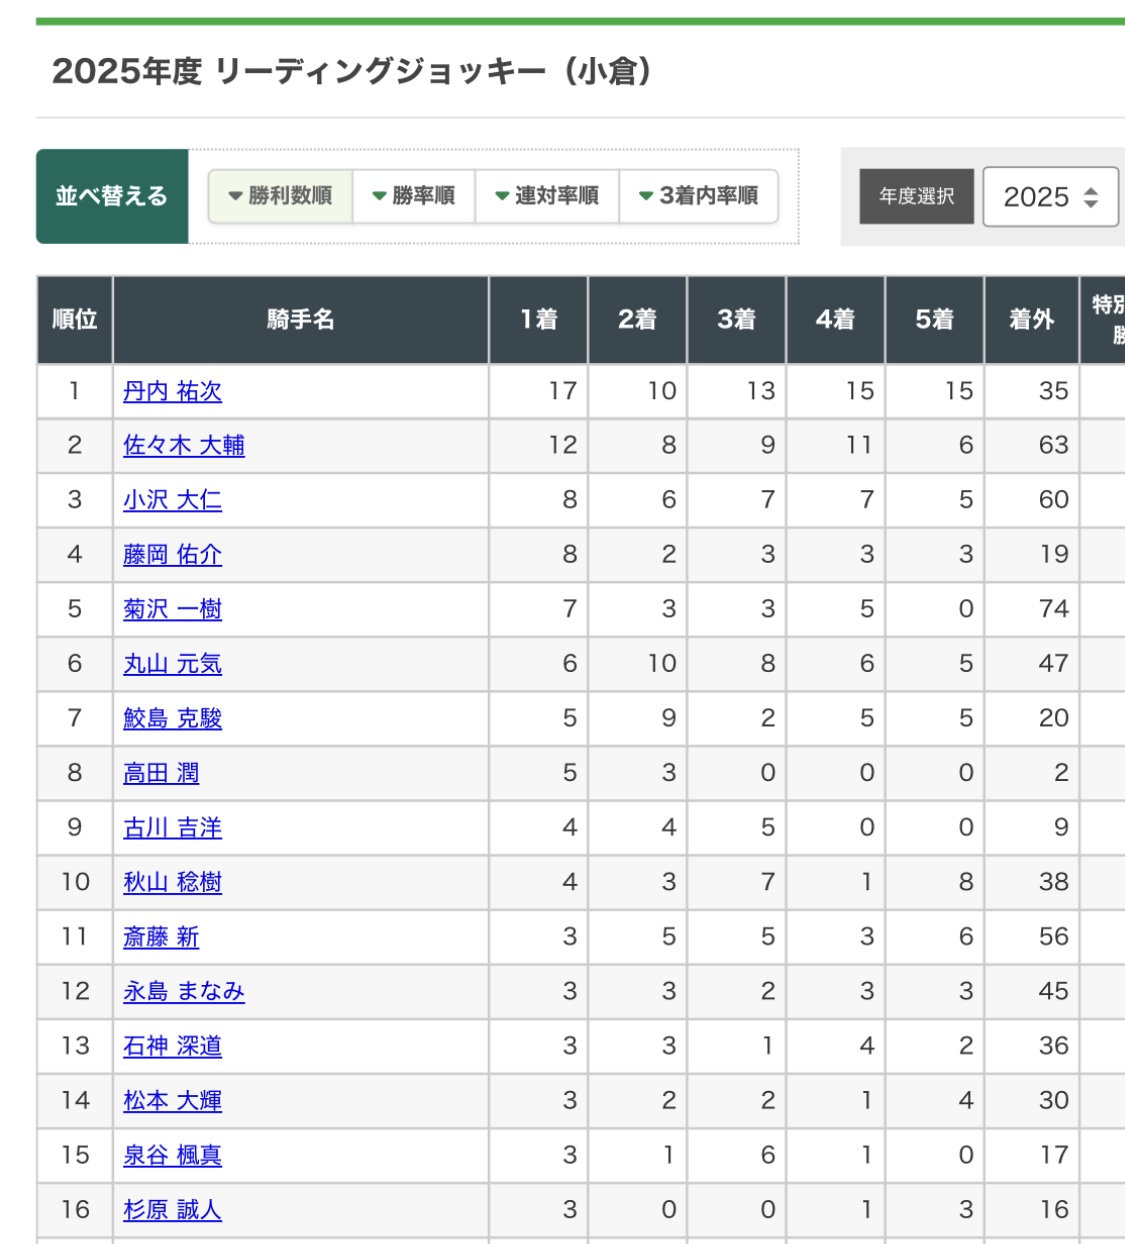The image size is (1125, 1244).
Task: Sort by 勝率順 (win rate)
Action: click(x=414, y=196)
